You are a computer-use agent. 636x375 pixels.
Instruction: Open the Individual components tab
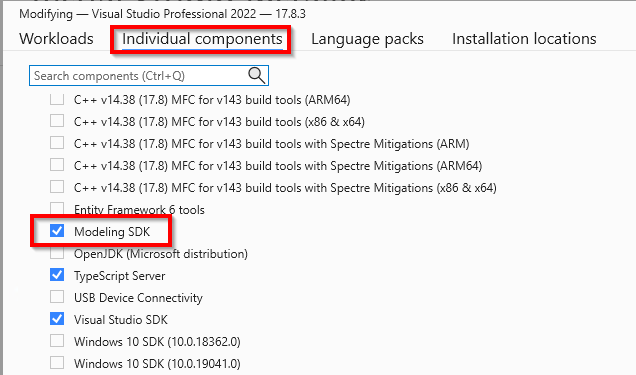tap(202, 39)
